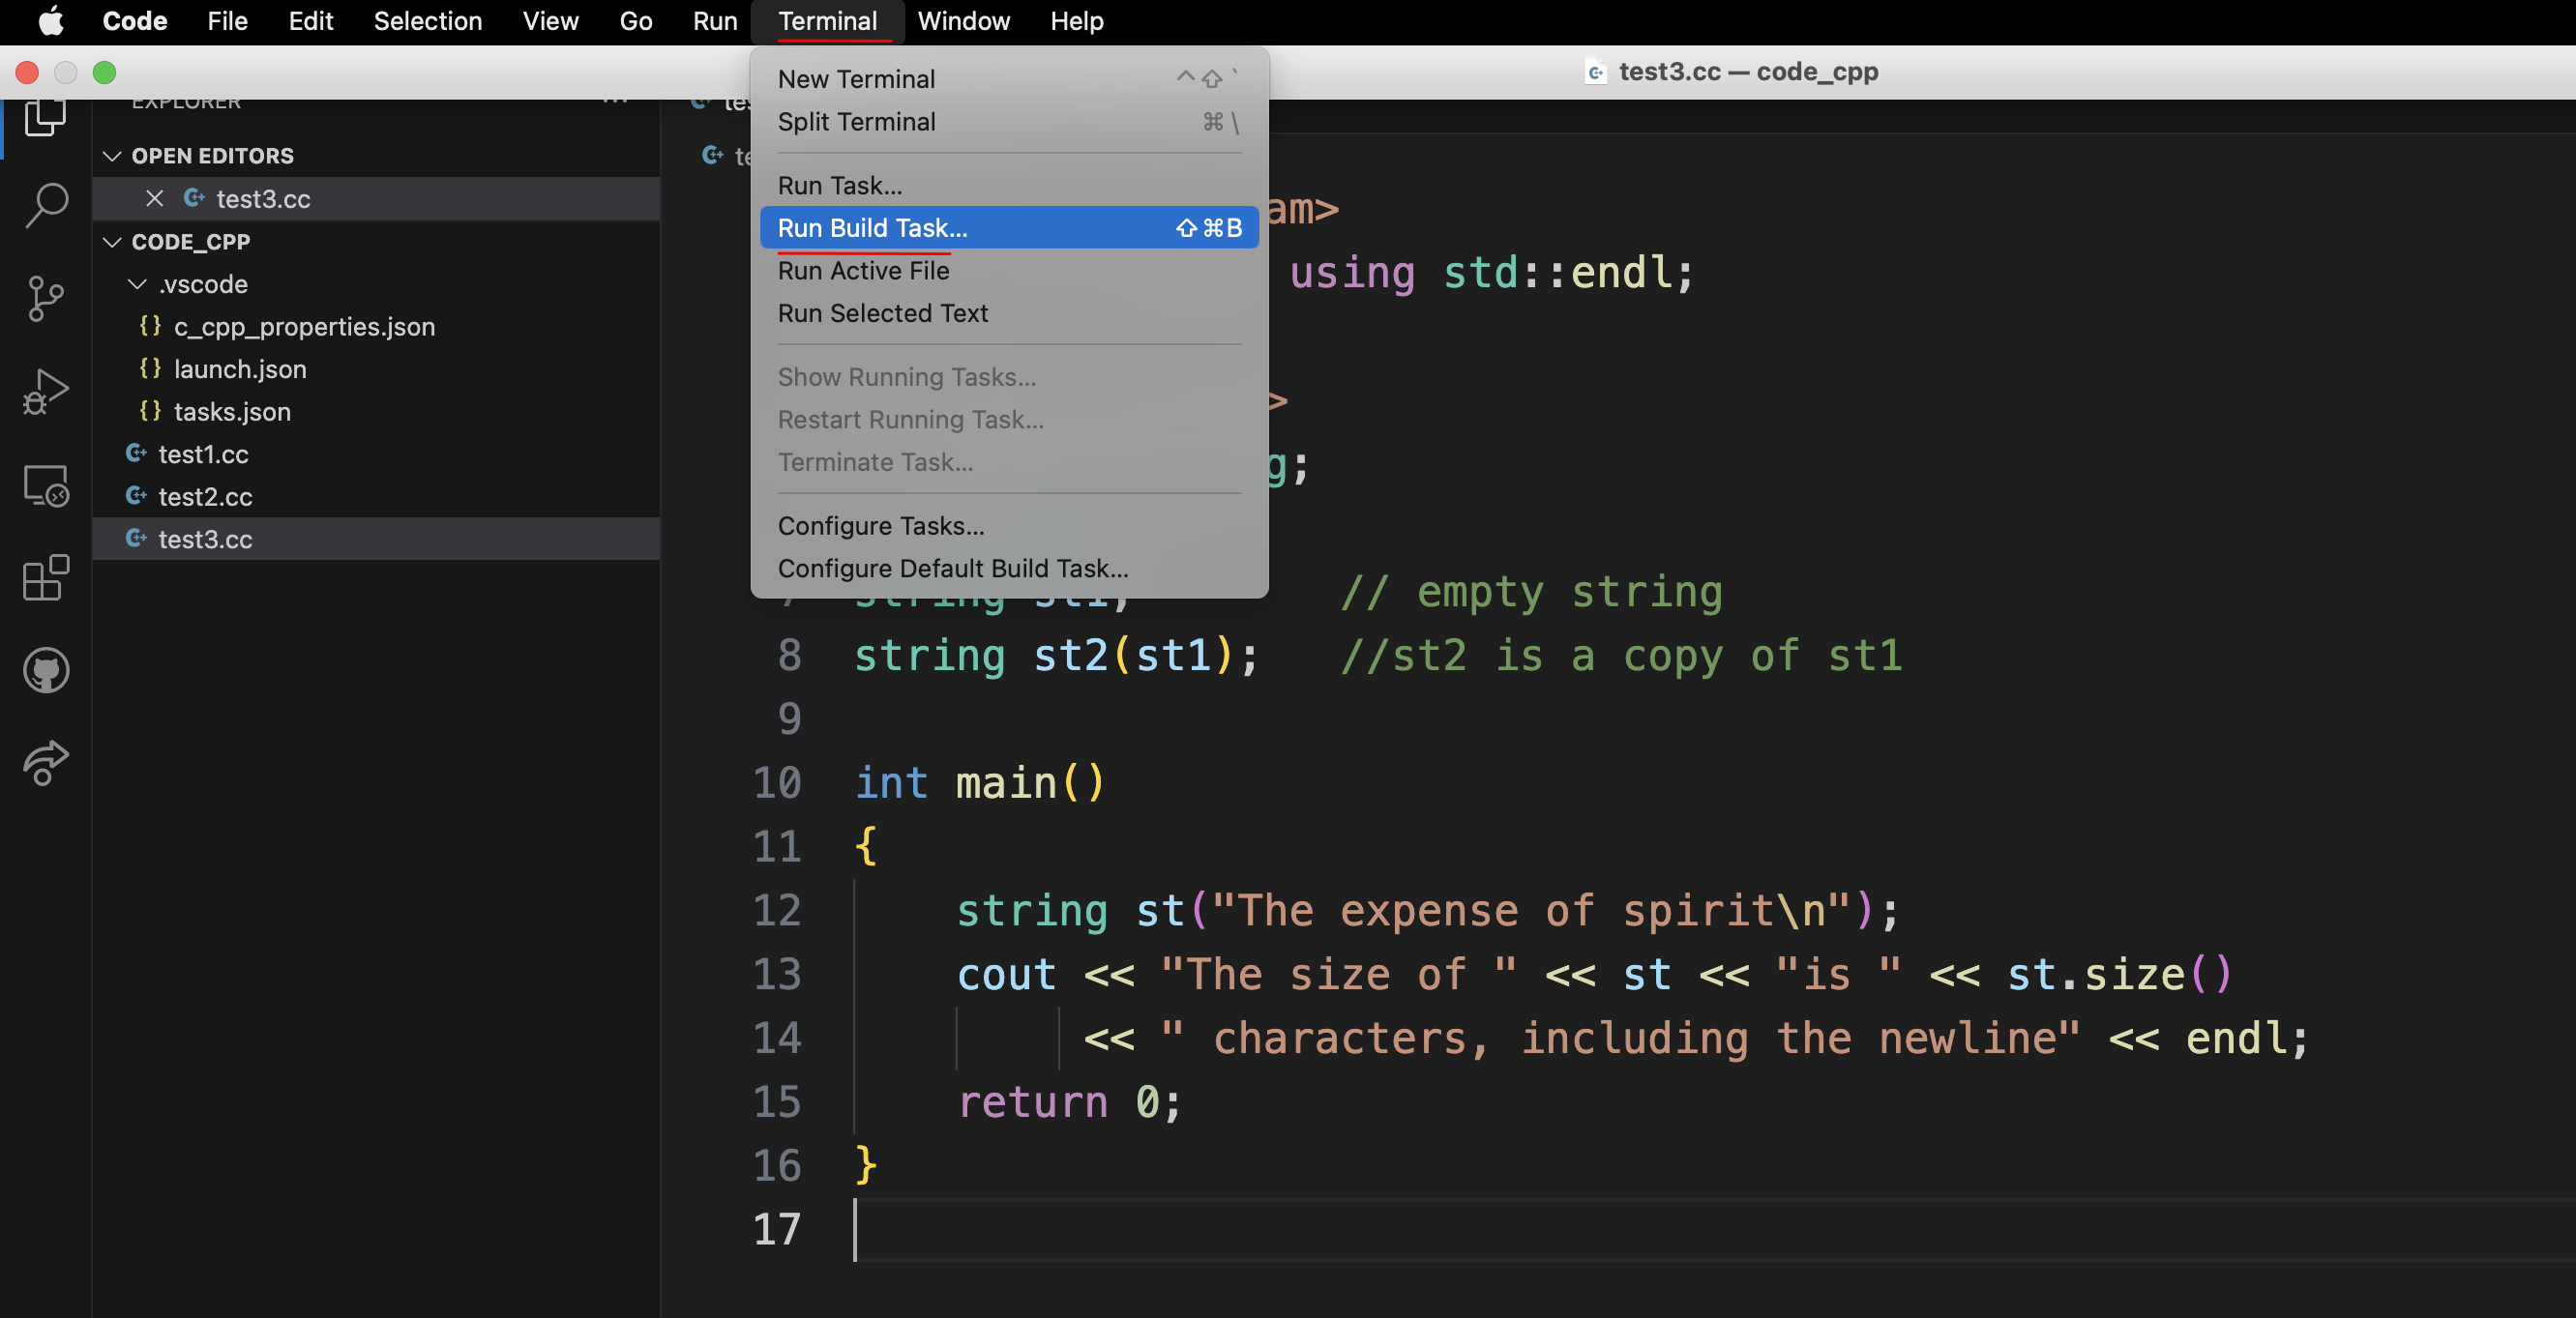Open test1.cc file
Viewport: 2576px width, 1318px height.
(376, 454)
